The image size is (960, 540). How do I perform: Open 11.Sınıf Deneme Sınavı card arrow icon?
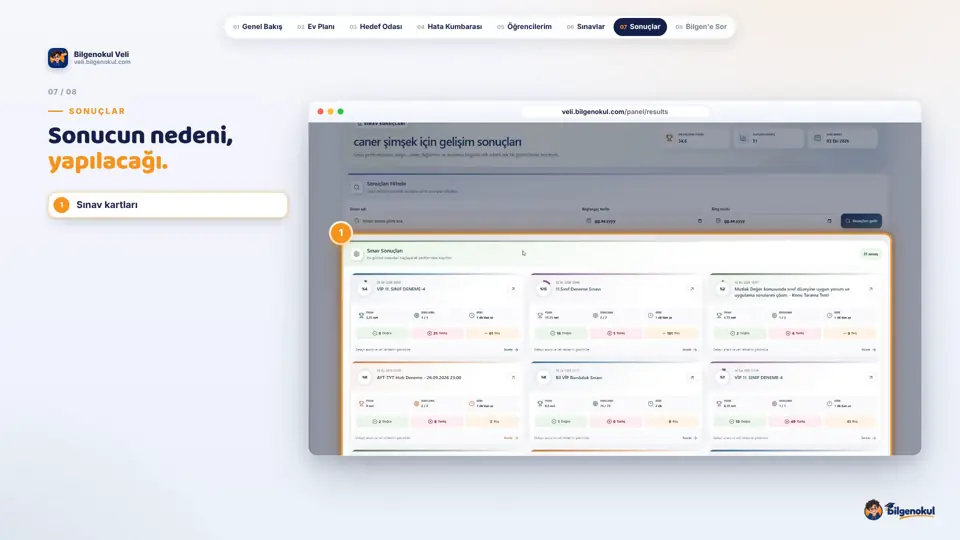pyautogui.click(x=692, y=289)
